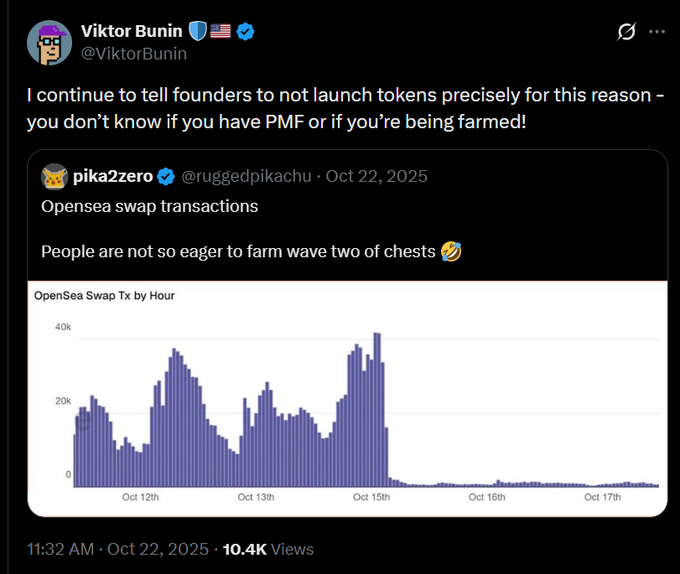Click pika2zero's Pikachu avatar
Image resolution: width=680 pixels, height=574 pixels.
tap(54, 177)
